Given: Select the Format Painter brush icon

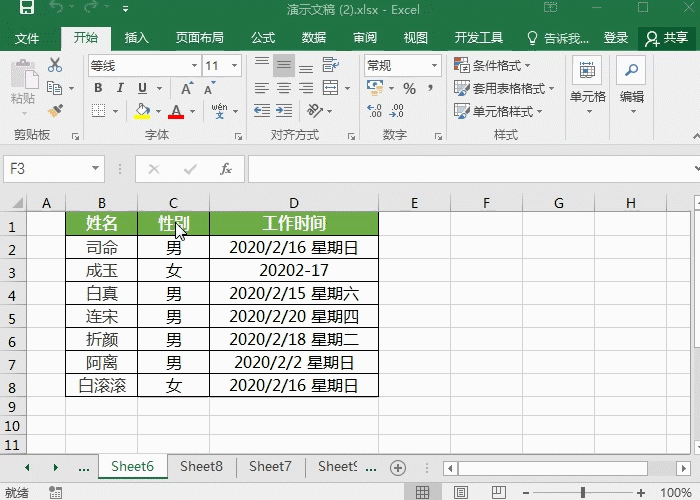Looking at the screenshot, I should point(55,111).
